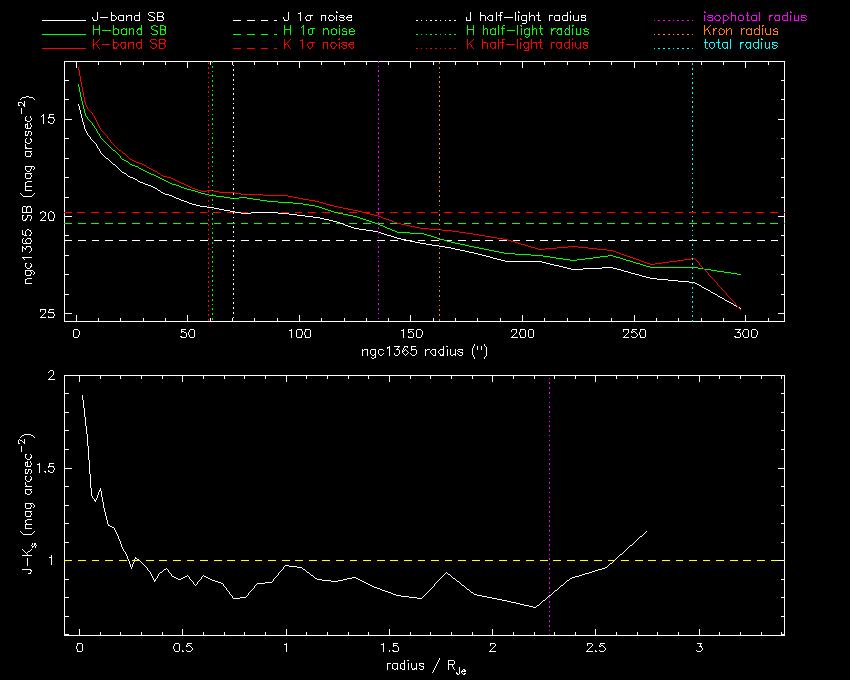Screen dimensions: 850x680
Task: Select the orange Kron radius legend label
Action: pyautogui.click(x=741, y=32)
